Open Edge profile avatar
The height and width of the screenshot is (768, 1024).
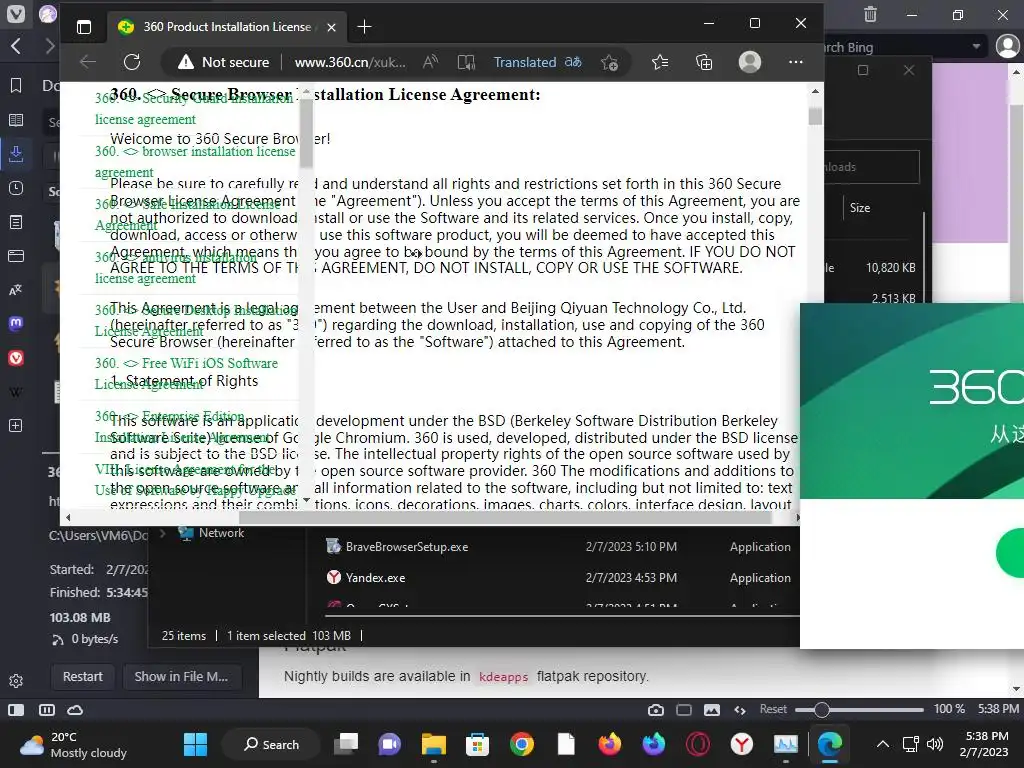750,62
